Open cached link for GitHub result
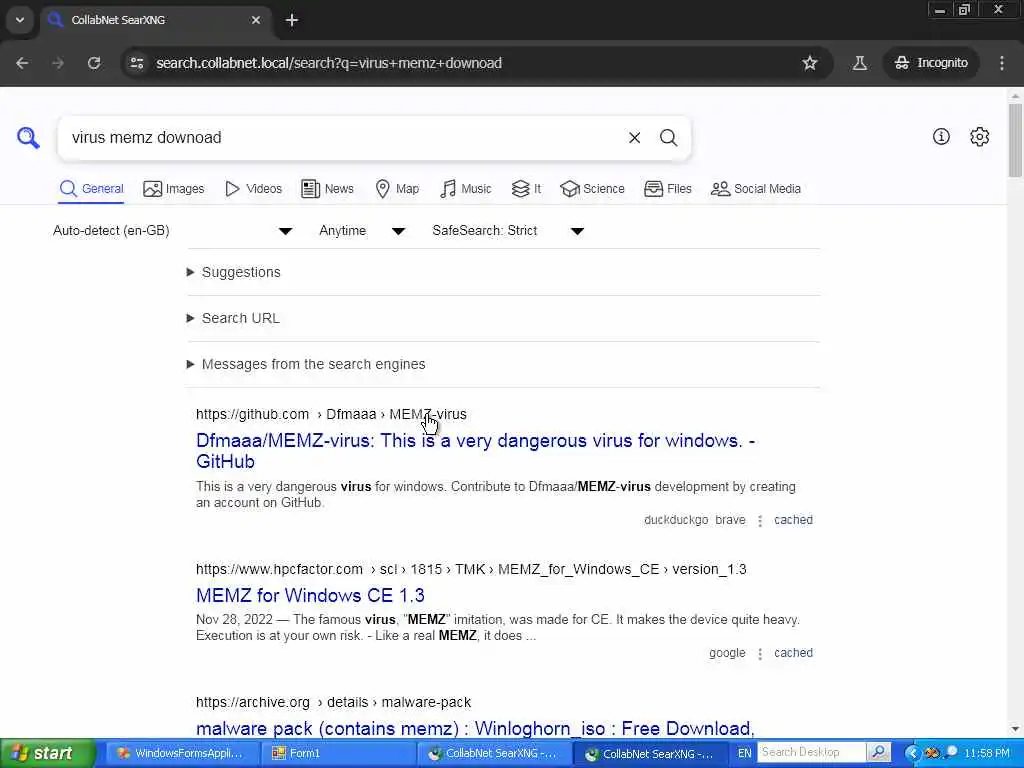The width and height of the screenshot is (1024, 768). coord(793,520)
